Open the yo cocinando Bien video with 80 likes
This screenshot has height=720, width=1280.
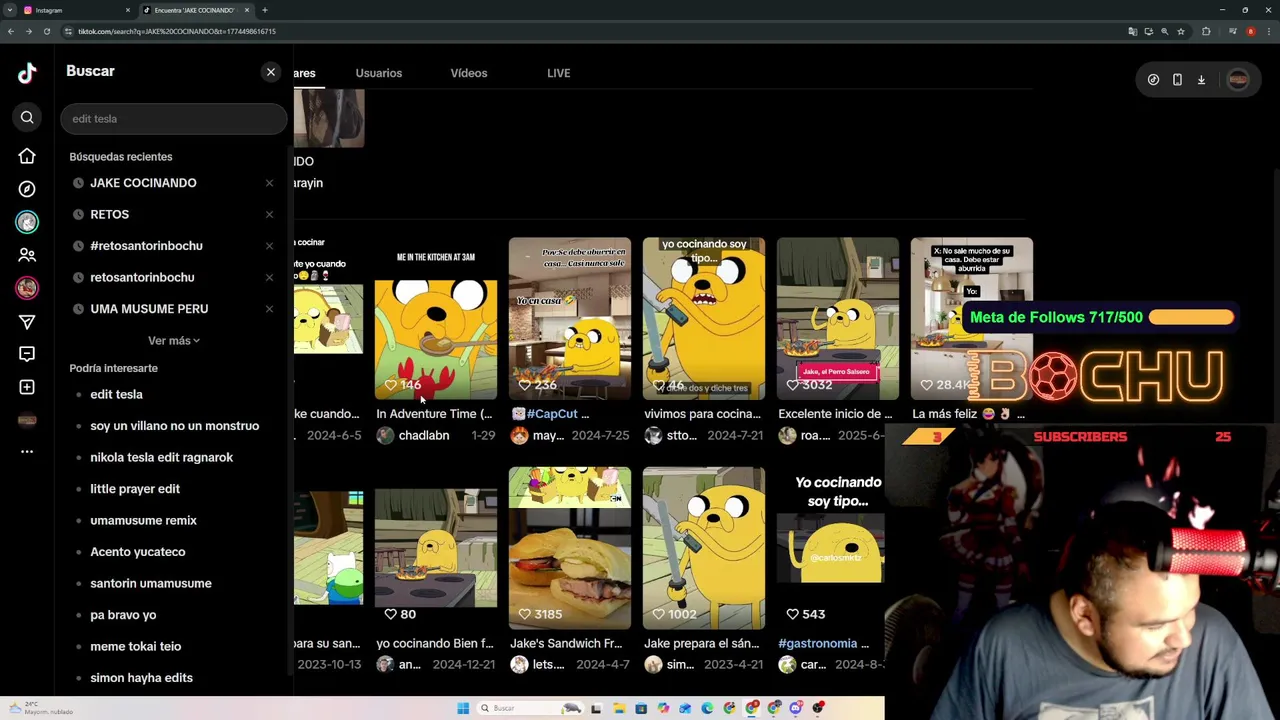(436, 548)
